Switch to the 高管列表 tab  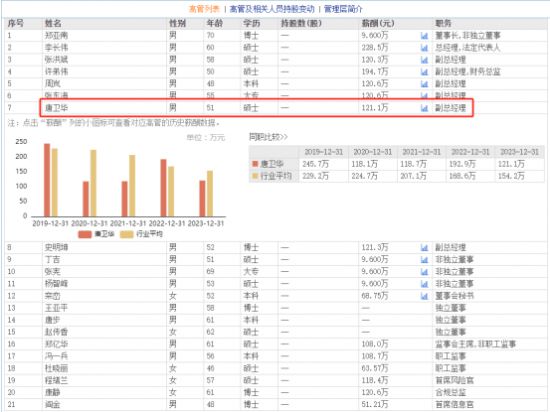point(204,9)
